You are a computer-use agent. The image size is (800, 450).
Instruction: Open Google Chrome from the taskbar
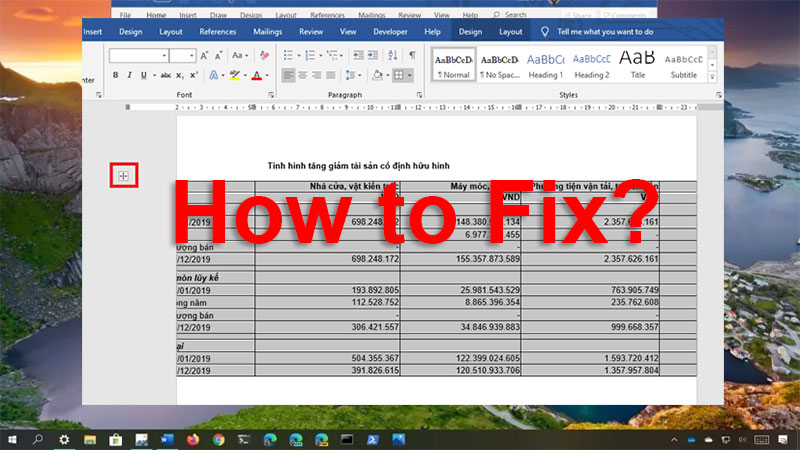coord(218,439)
